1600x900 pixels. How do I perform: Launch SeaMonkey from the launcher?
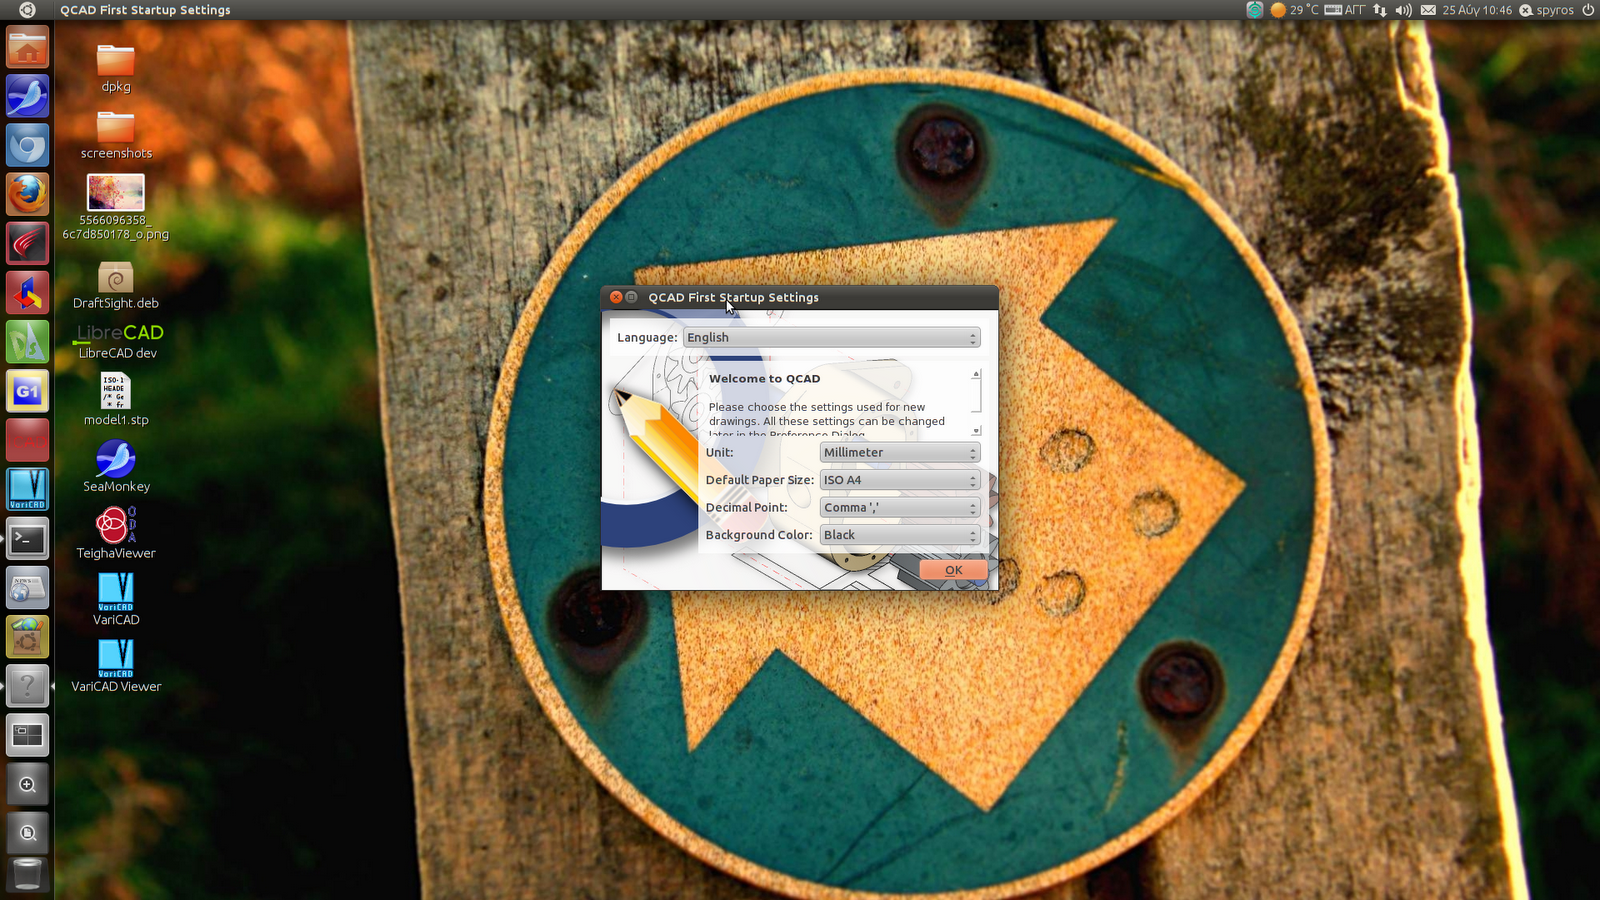[x=27, y=96]
